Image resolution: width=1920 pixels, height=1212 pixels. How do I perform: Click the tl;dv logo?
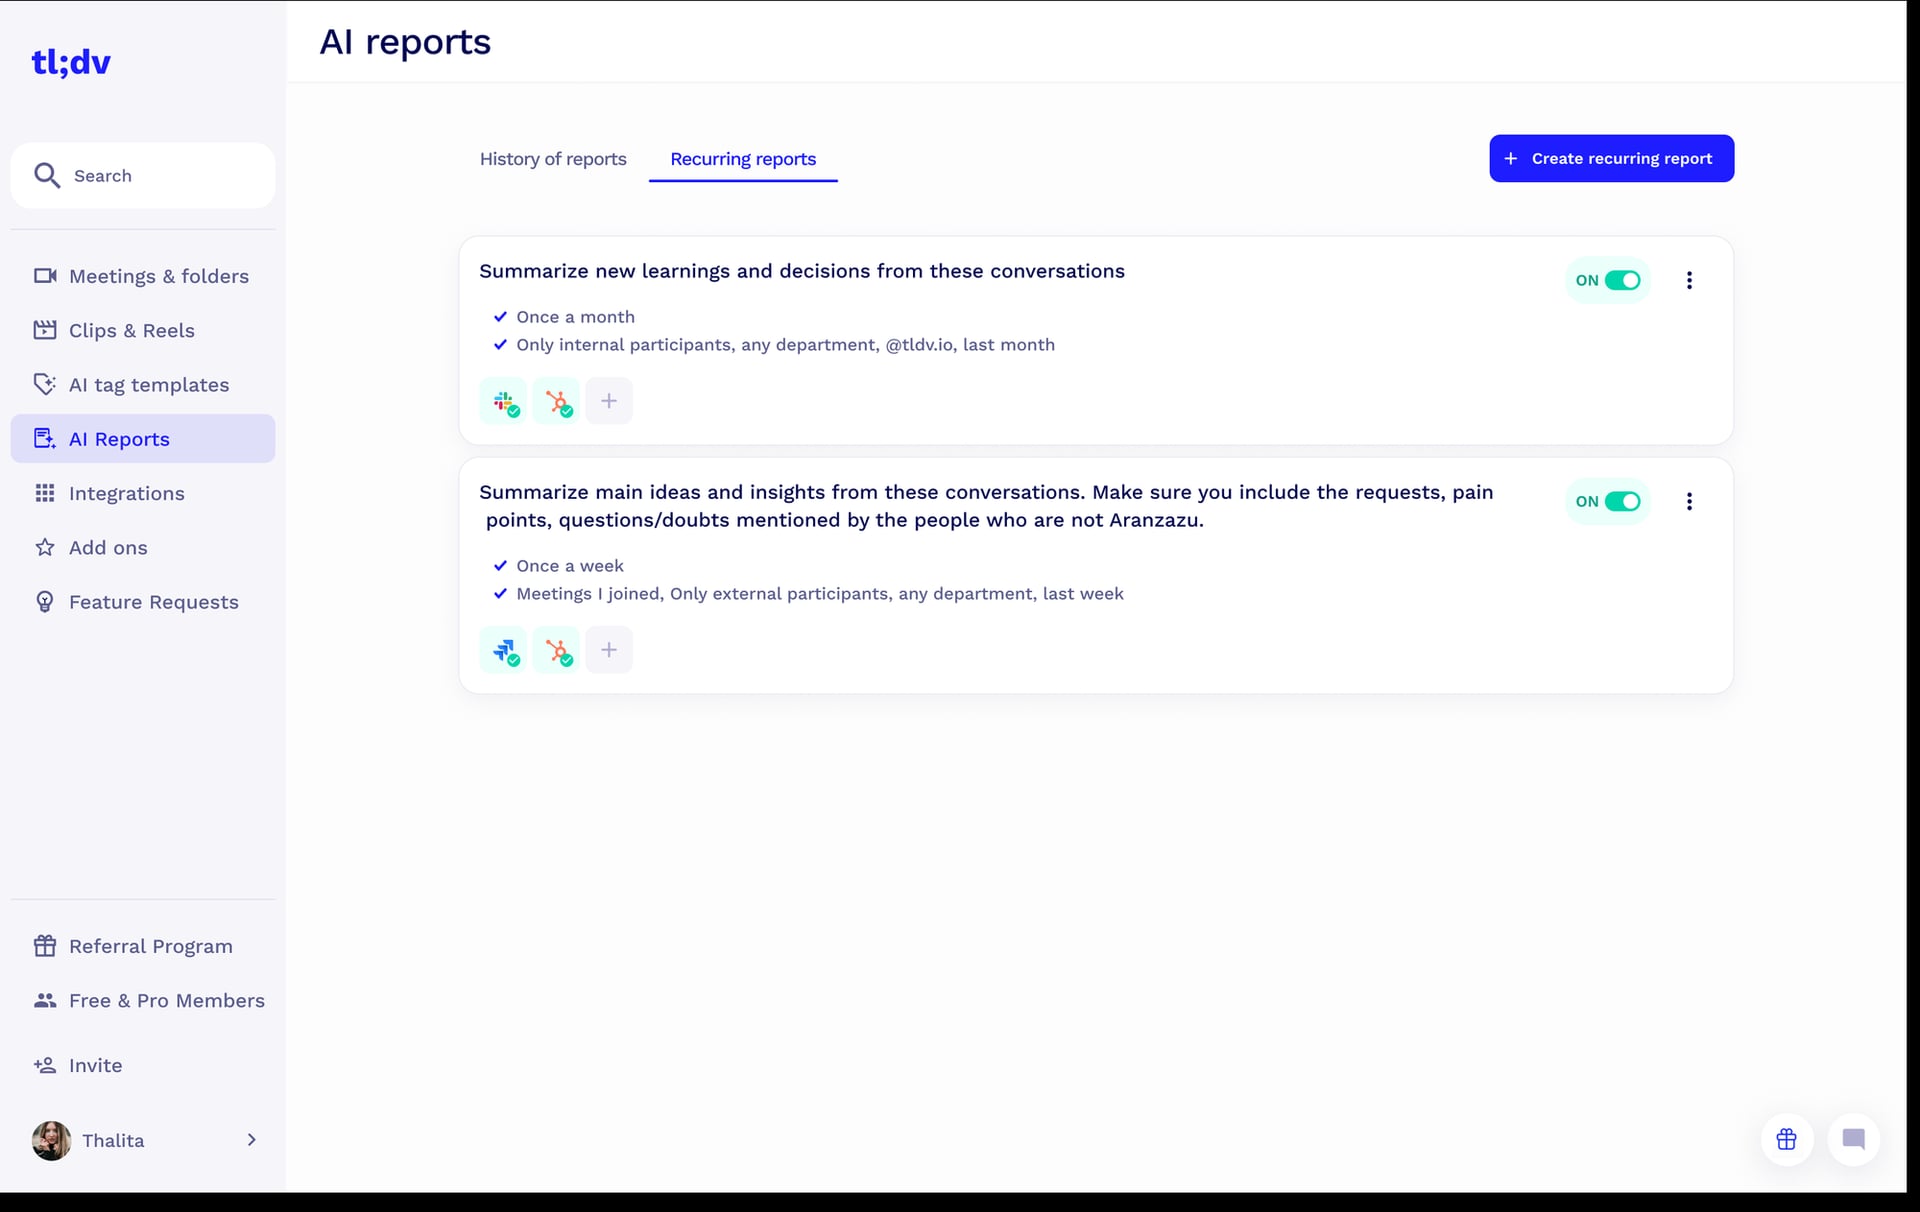[71, 62]
